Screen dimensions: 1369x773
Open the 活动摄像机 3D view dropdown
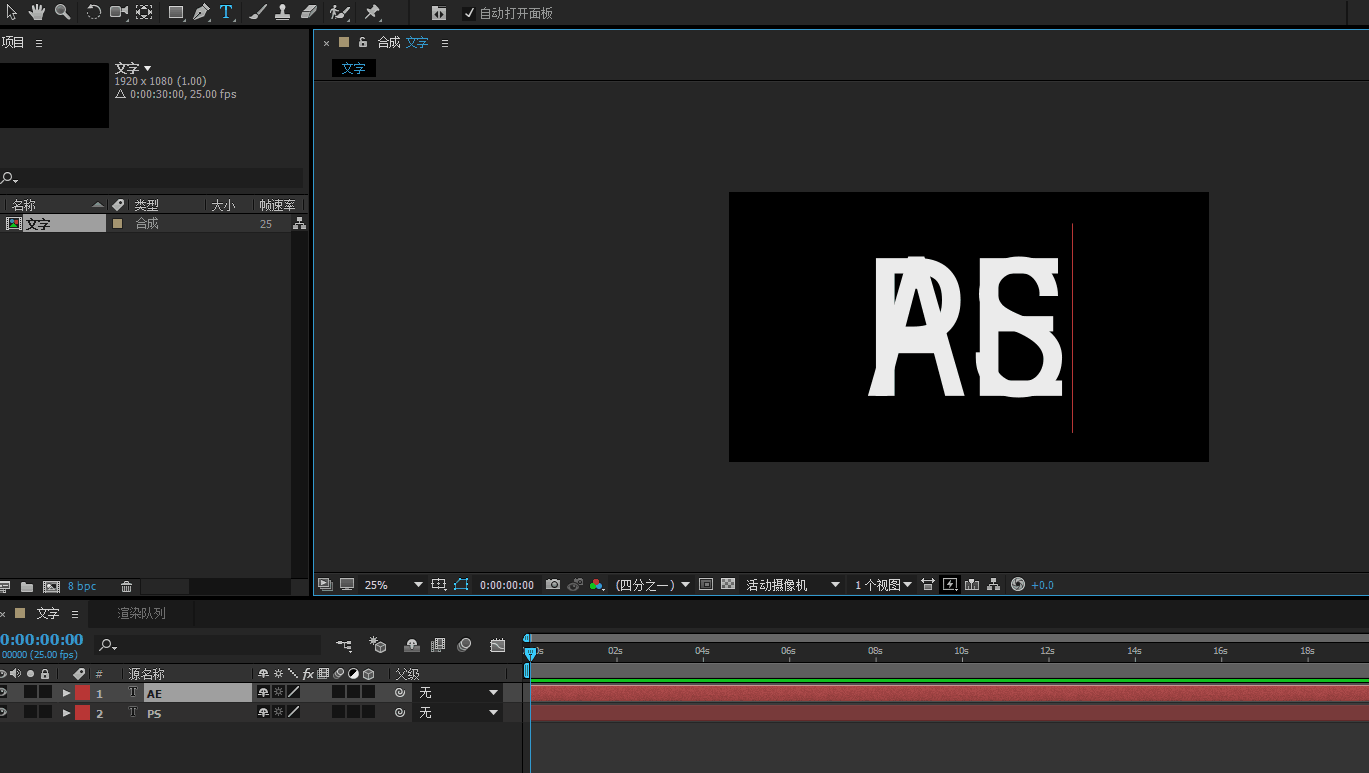793,585
